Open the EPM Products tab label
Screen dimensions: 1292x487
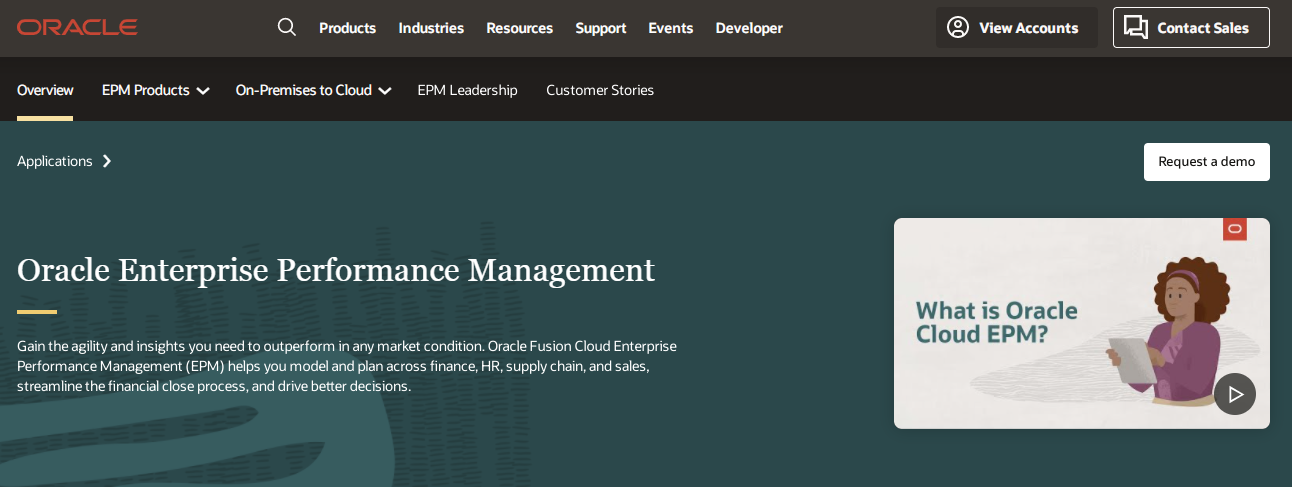click(x=145, y=90)
